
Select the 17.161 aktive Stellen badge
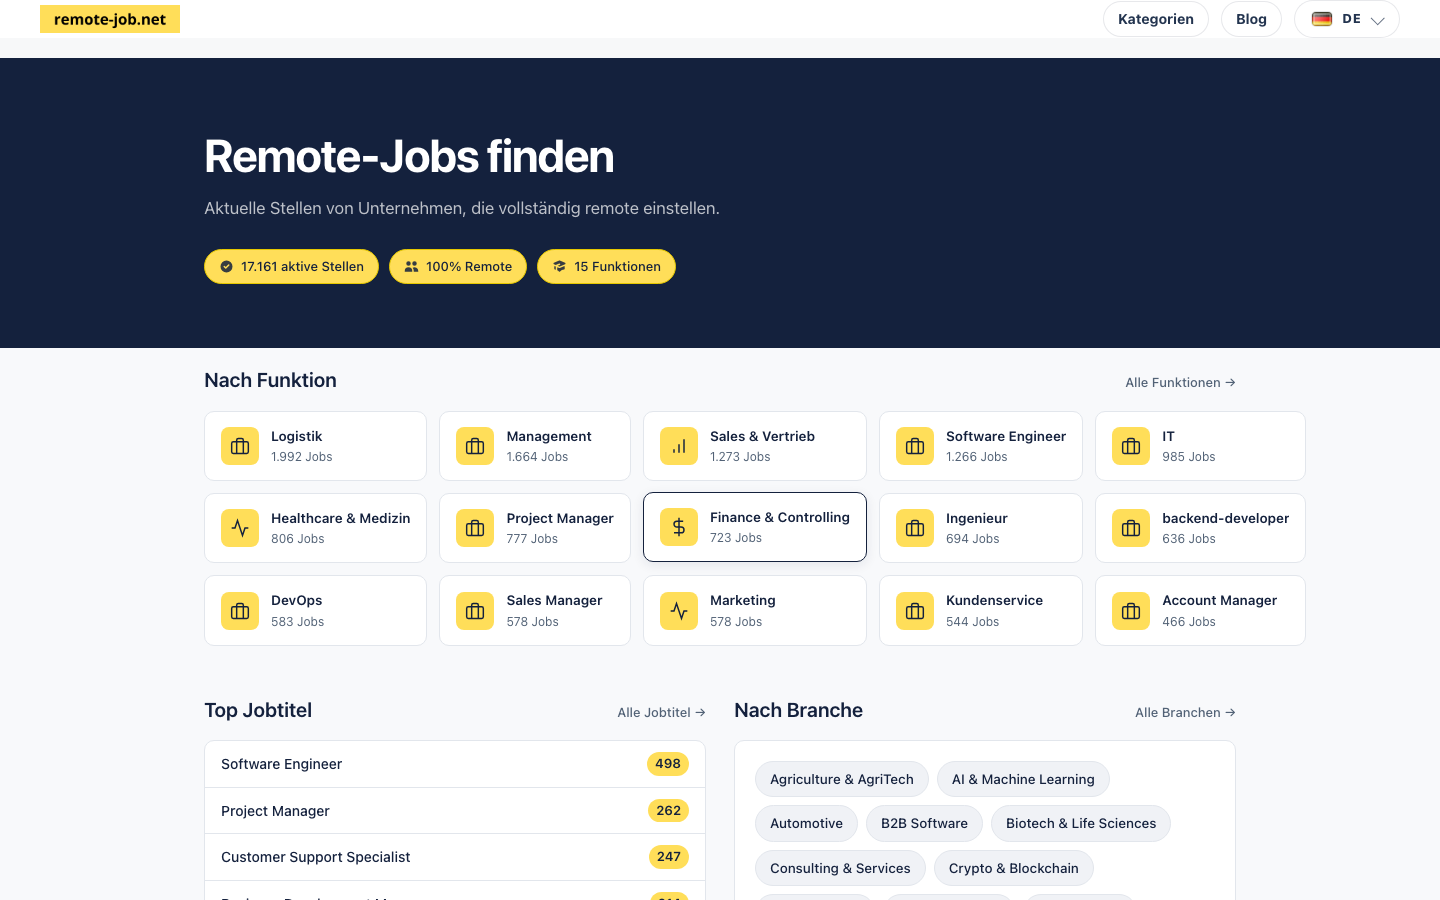click(291, 266)
